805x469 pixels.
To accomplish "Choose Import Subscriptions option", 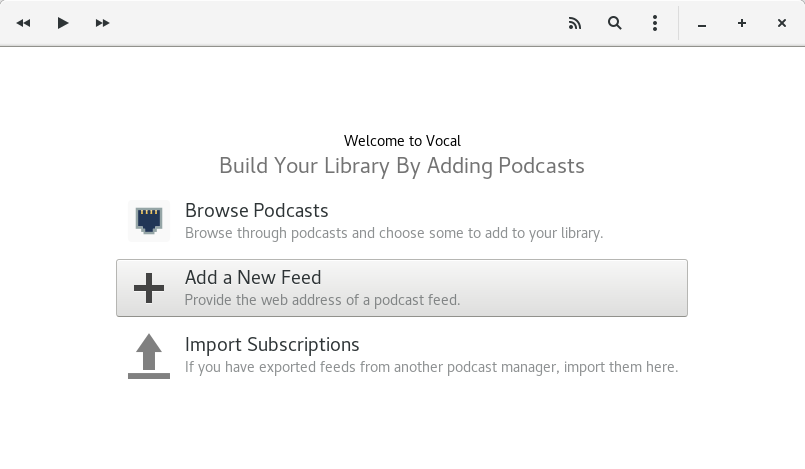I will (402, 355).
